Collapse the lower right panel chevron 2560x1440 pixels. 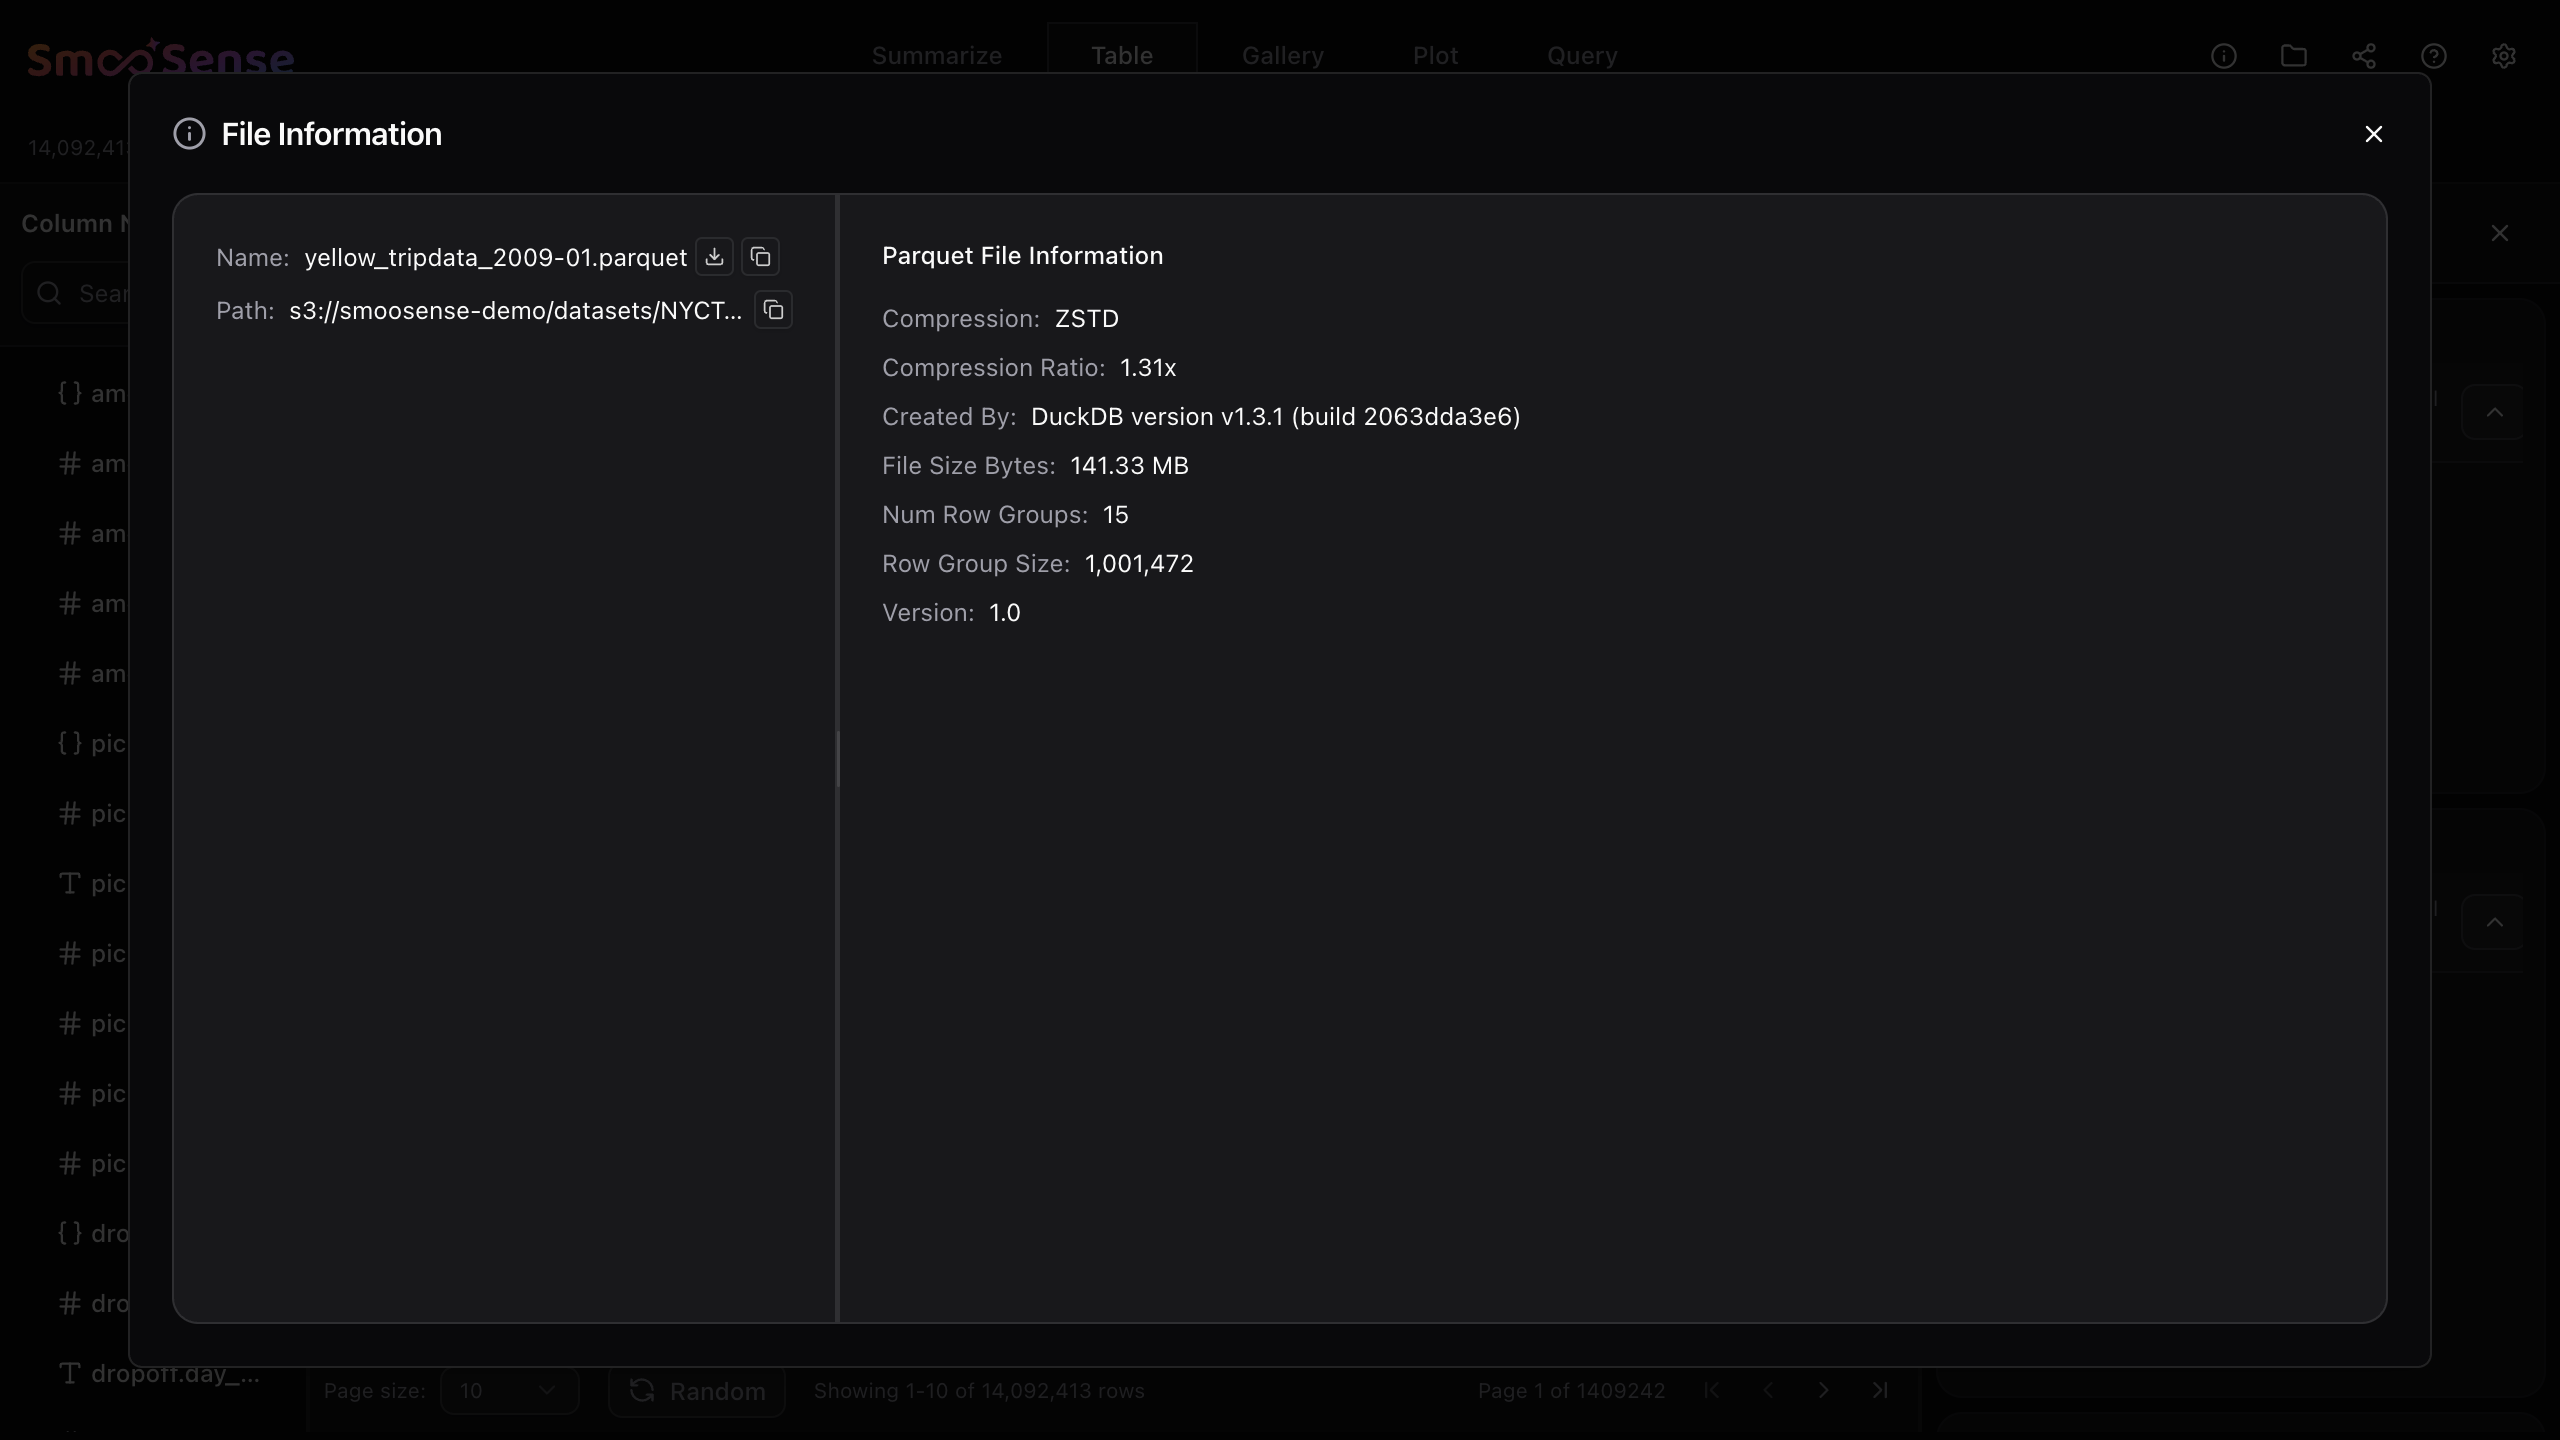pos(2494,921)
